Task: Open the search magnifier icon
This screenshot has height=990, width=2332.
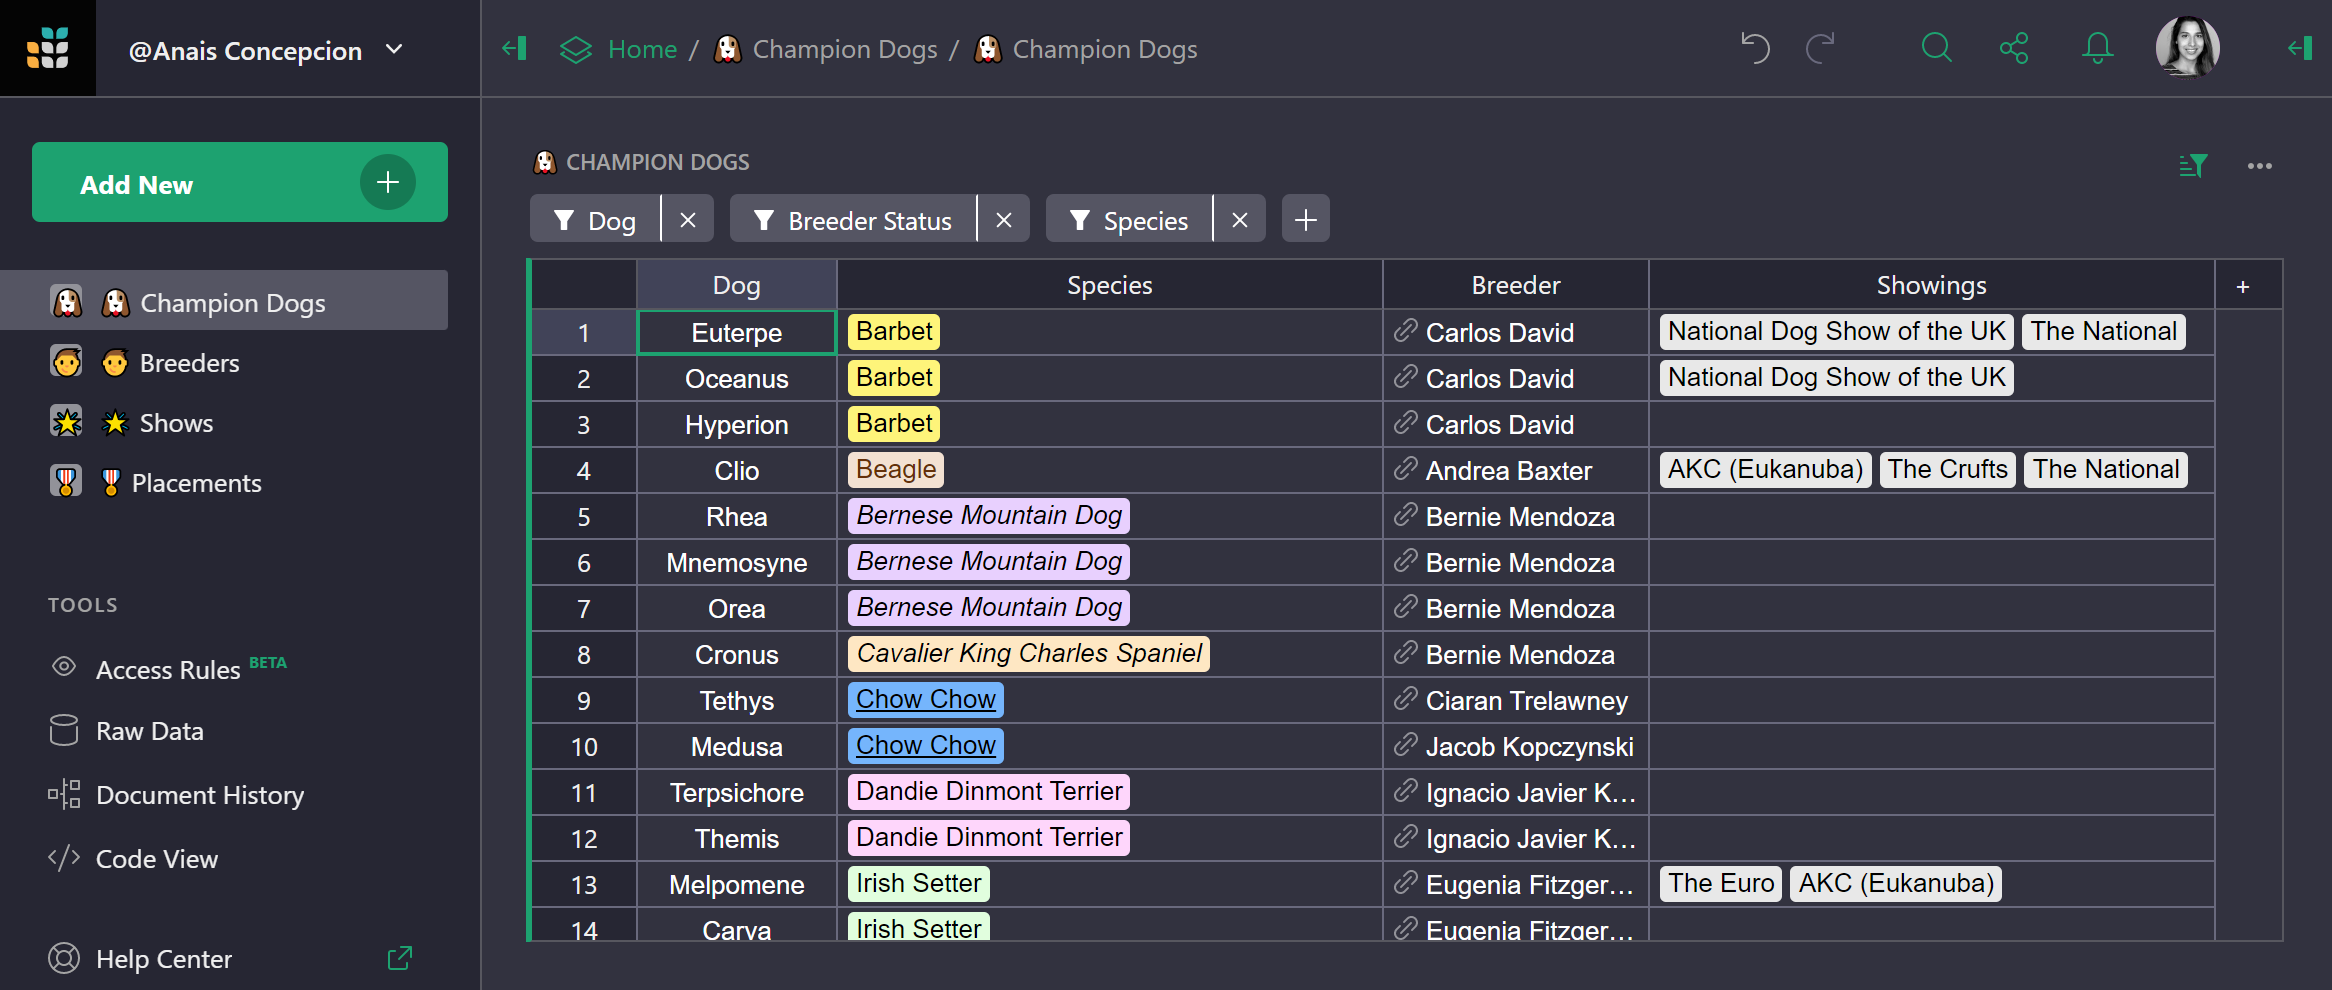Action: click(x=1936, y=48)
